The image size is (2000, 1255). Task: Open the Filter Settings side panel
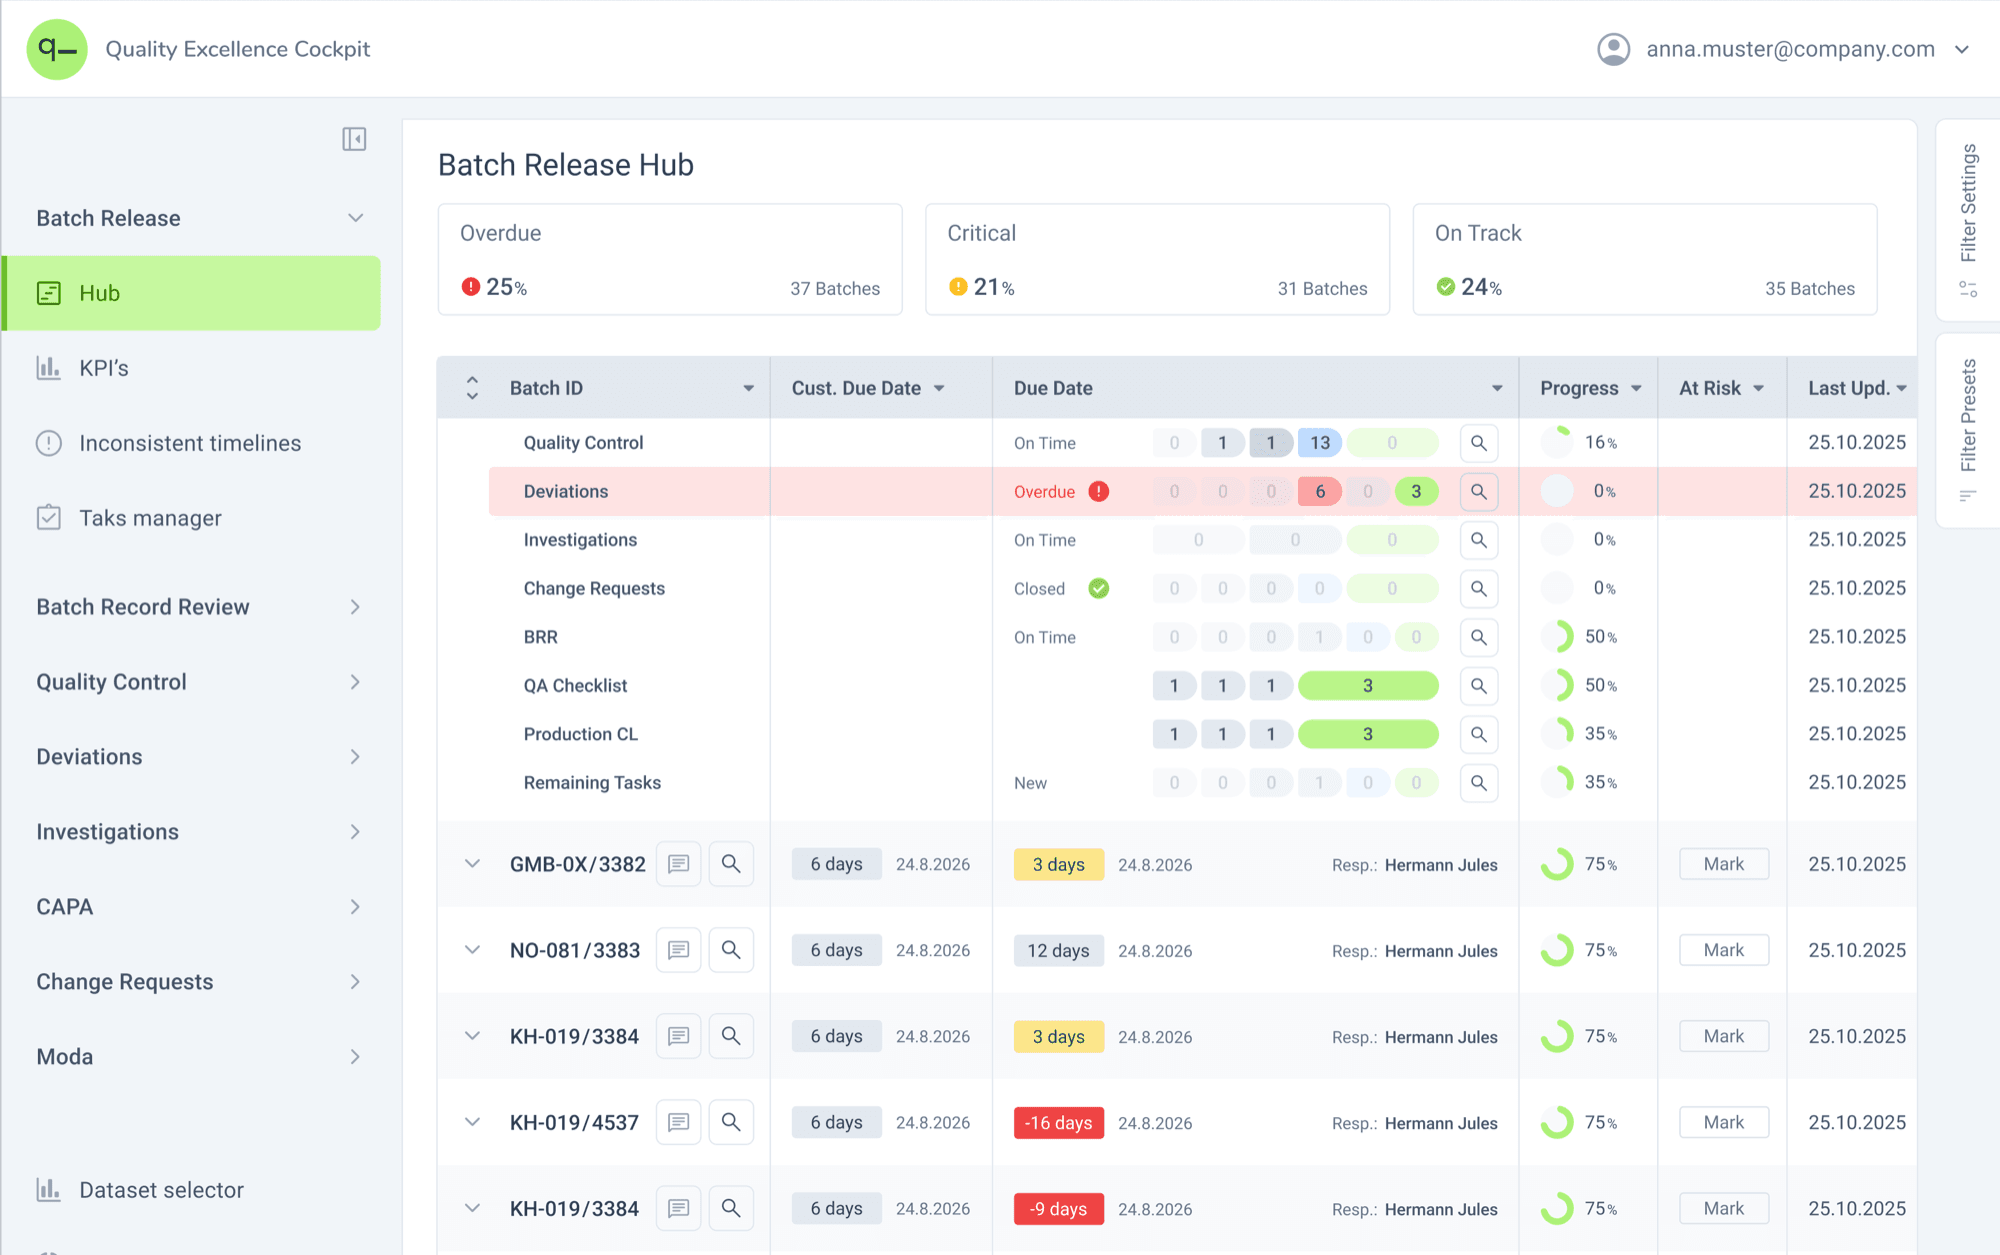[1968, 220]
